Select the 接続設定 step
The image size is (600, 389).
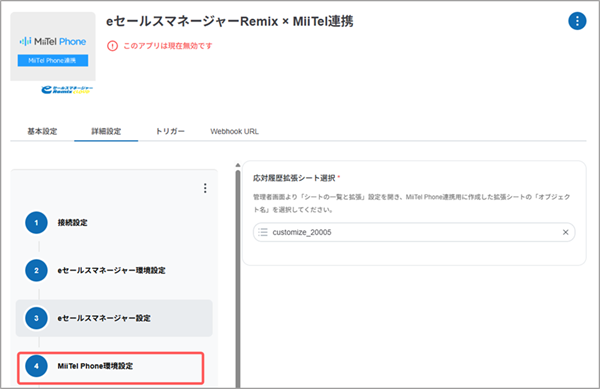pos(114,223)
